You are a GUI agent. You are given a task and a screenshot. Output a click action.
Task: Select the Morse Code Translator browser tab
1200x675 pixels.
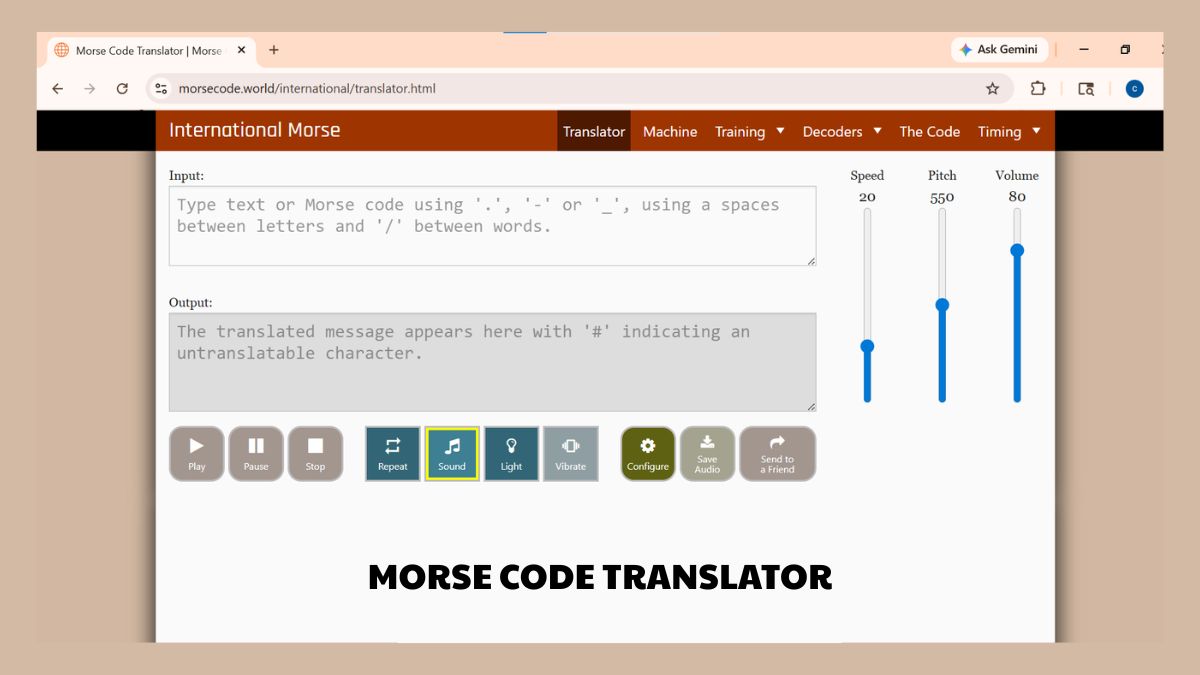pos(150,50)
